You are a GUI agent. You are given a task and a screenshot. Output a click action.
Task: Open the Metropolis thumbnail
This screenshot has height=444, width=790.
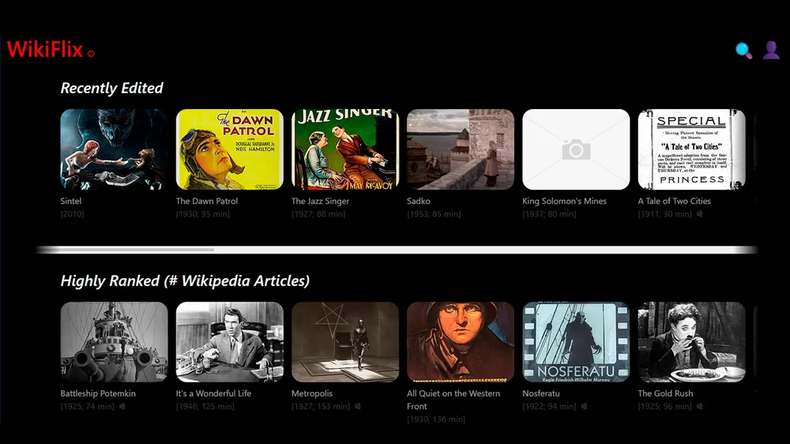pyautogui.click(x=345, y=342)
